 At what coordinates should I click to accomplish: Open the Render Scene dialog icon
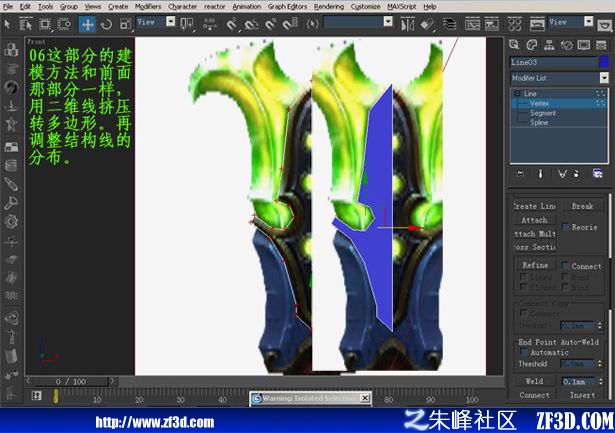pos(537,24)
